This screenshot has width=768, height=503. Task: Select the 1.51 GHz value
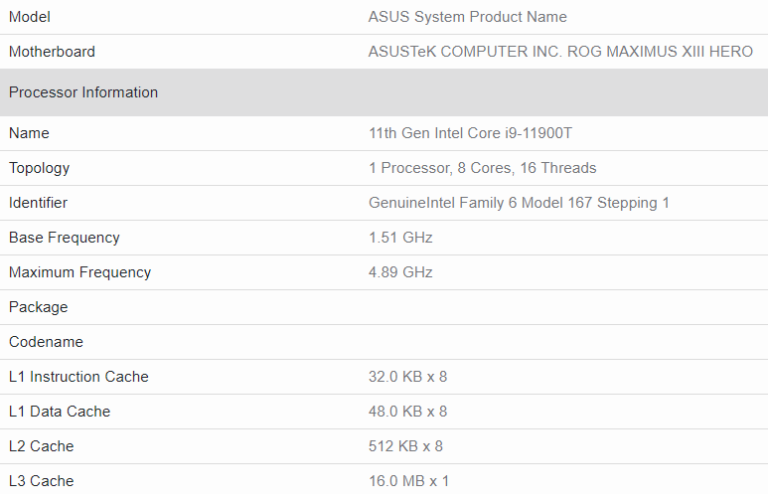tap(400, 238)
